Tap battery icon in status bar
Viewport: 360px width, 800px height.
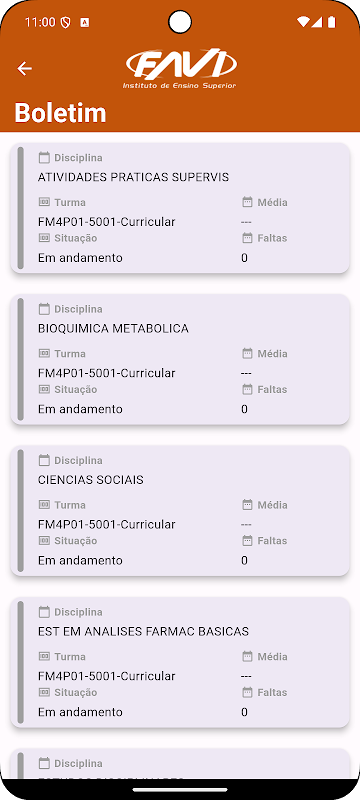332,22
